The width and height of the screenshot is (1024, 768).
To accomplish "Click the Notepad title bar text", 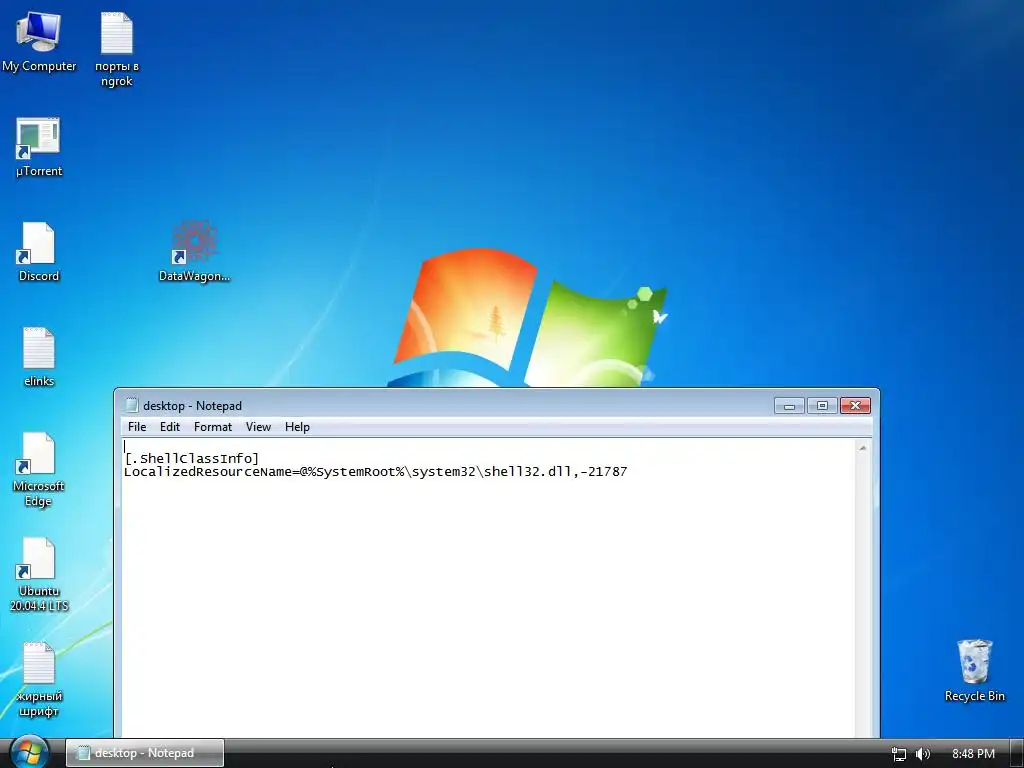I will (193, 406).
